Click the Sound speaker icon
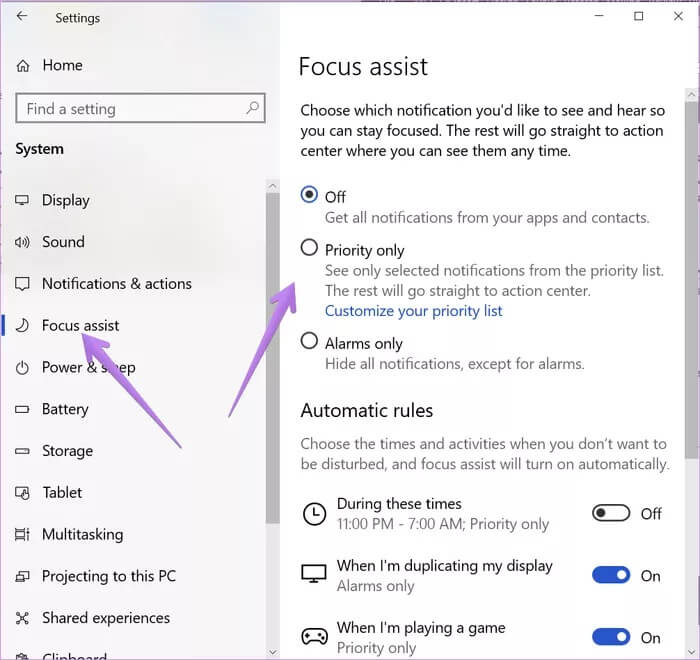This screenshot has width=700, height=660. click(x=22, y=242)
